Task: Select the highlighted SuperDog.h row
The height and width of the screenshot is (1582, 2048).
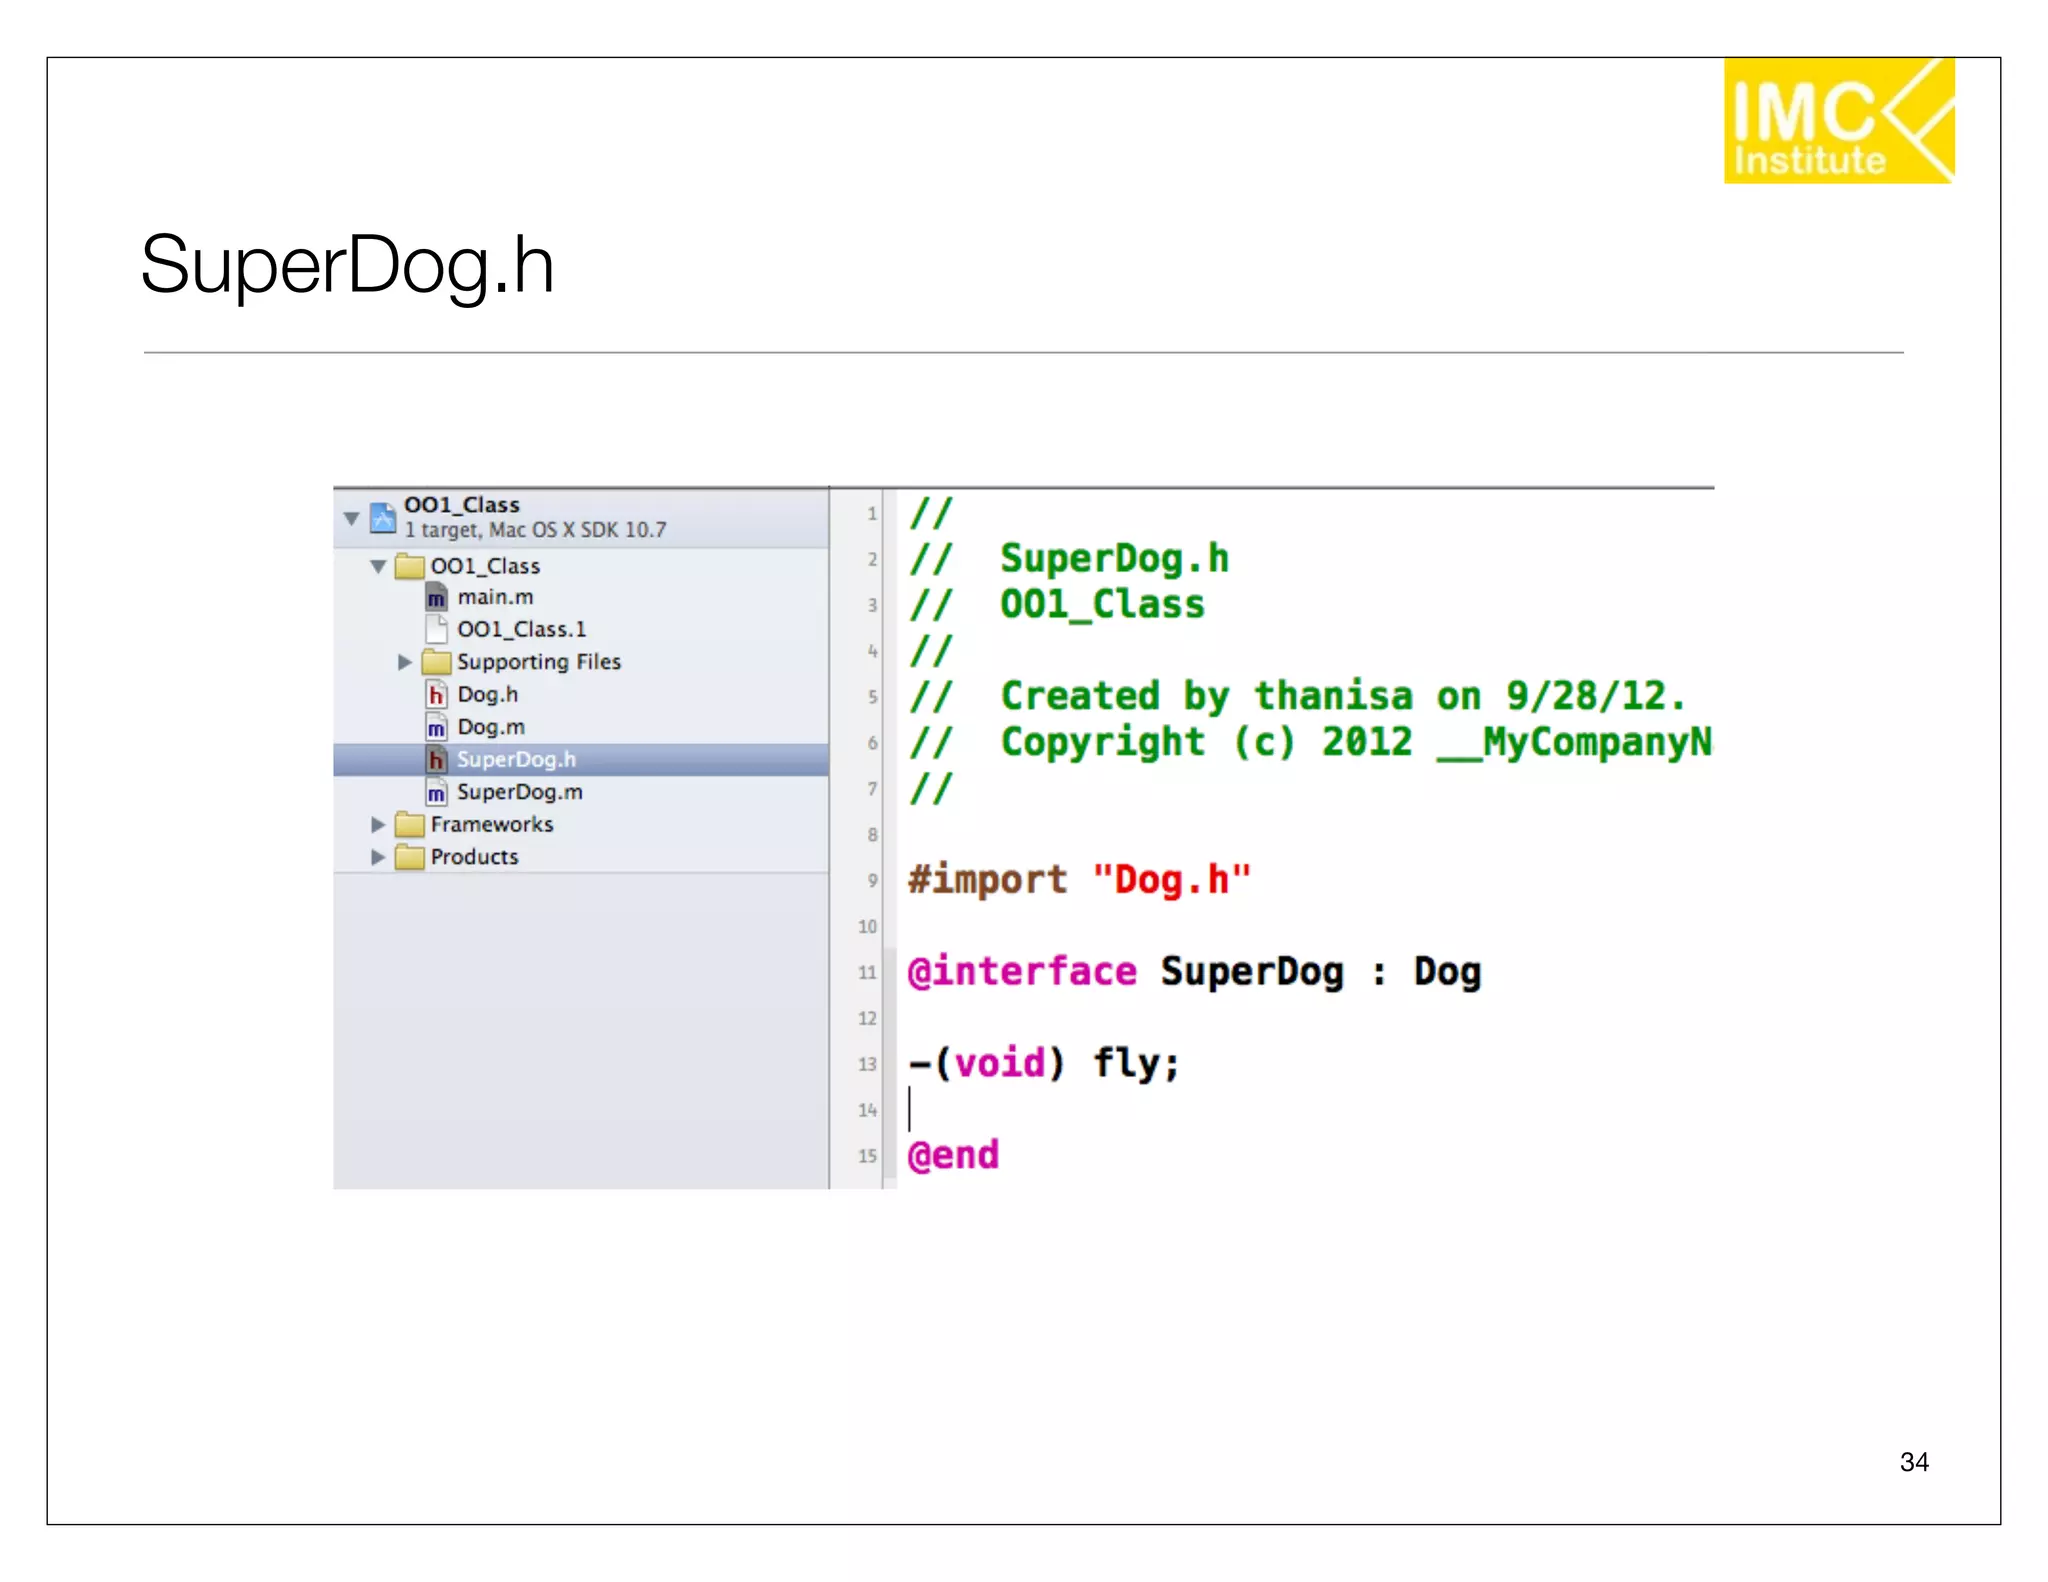Action: (581, 759)
